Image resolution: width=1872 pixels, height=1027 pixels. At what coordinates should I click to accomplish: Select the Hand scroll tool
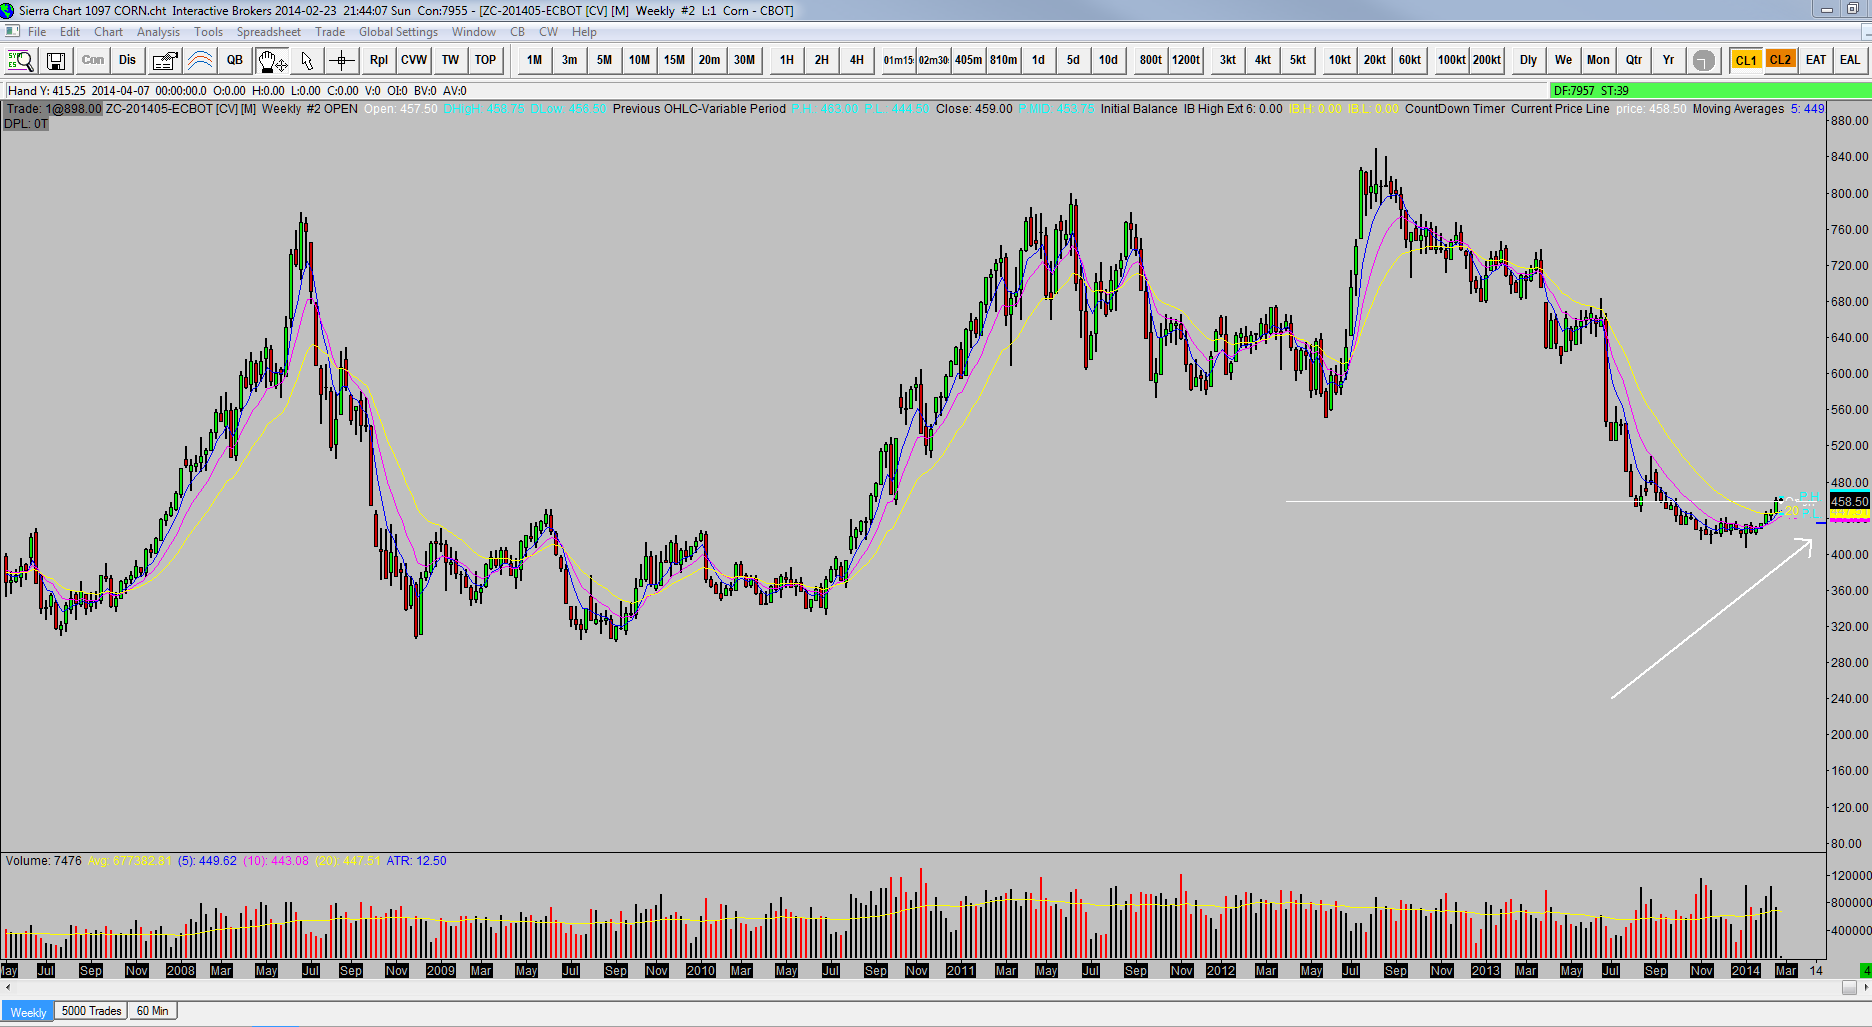pyautogui.click(x=272, y=60)
